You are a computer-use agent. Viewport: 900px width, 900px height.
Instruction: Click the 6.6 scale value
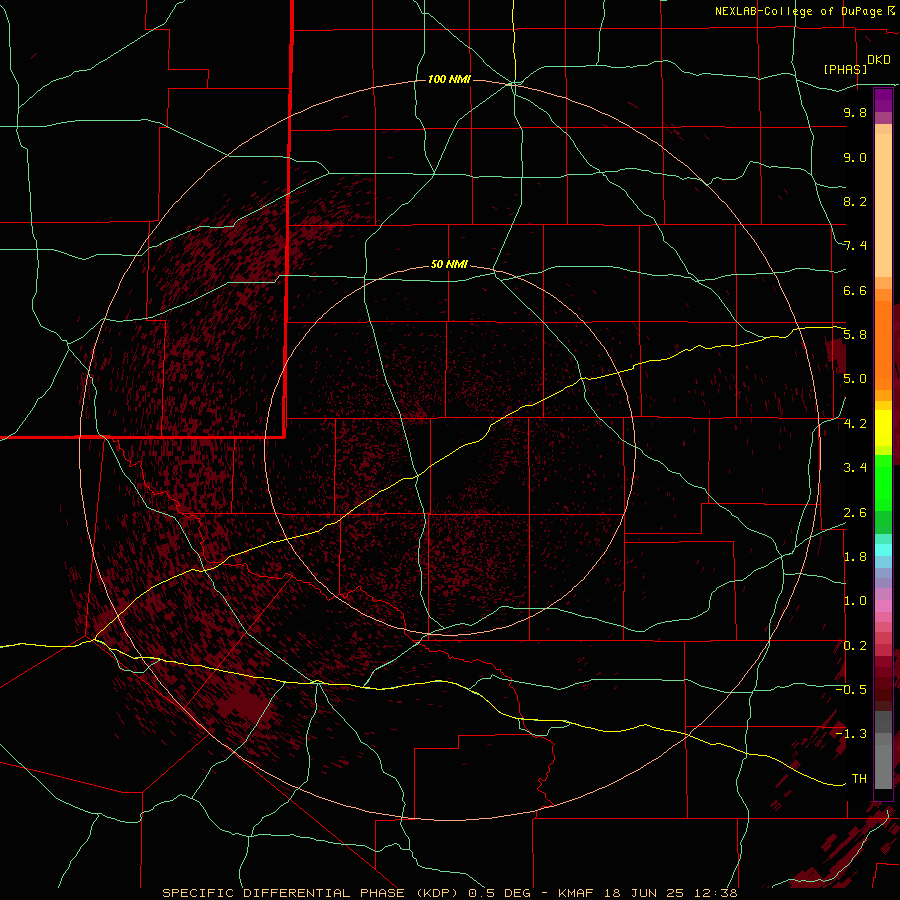[855, 290]
